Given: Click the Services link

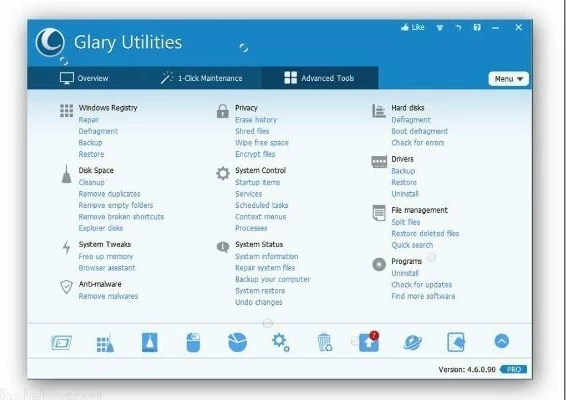Looking at the screenshot, I should (249, 194).
